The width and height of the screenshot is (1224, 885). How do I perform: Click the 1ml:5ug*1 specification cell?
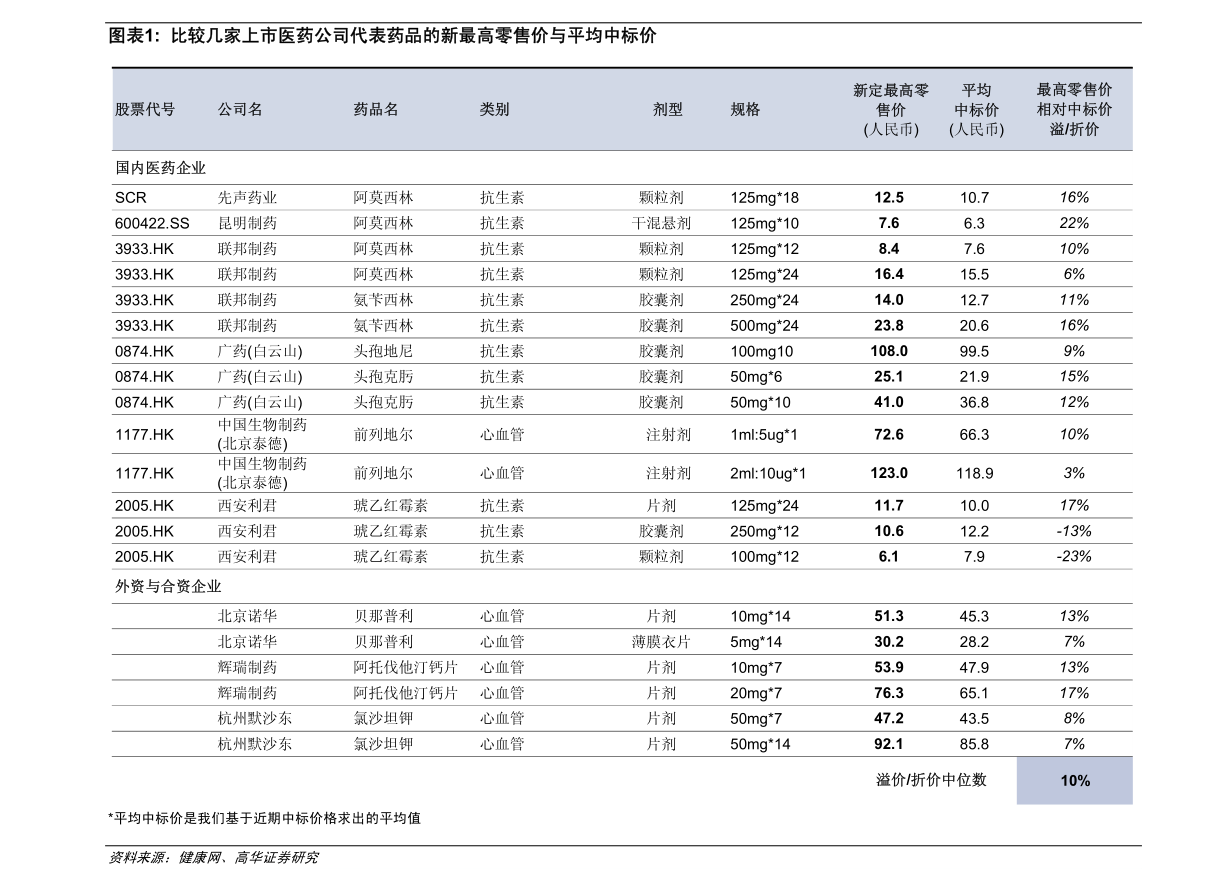[x=764, y=435]
